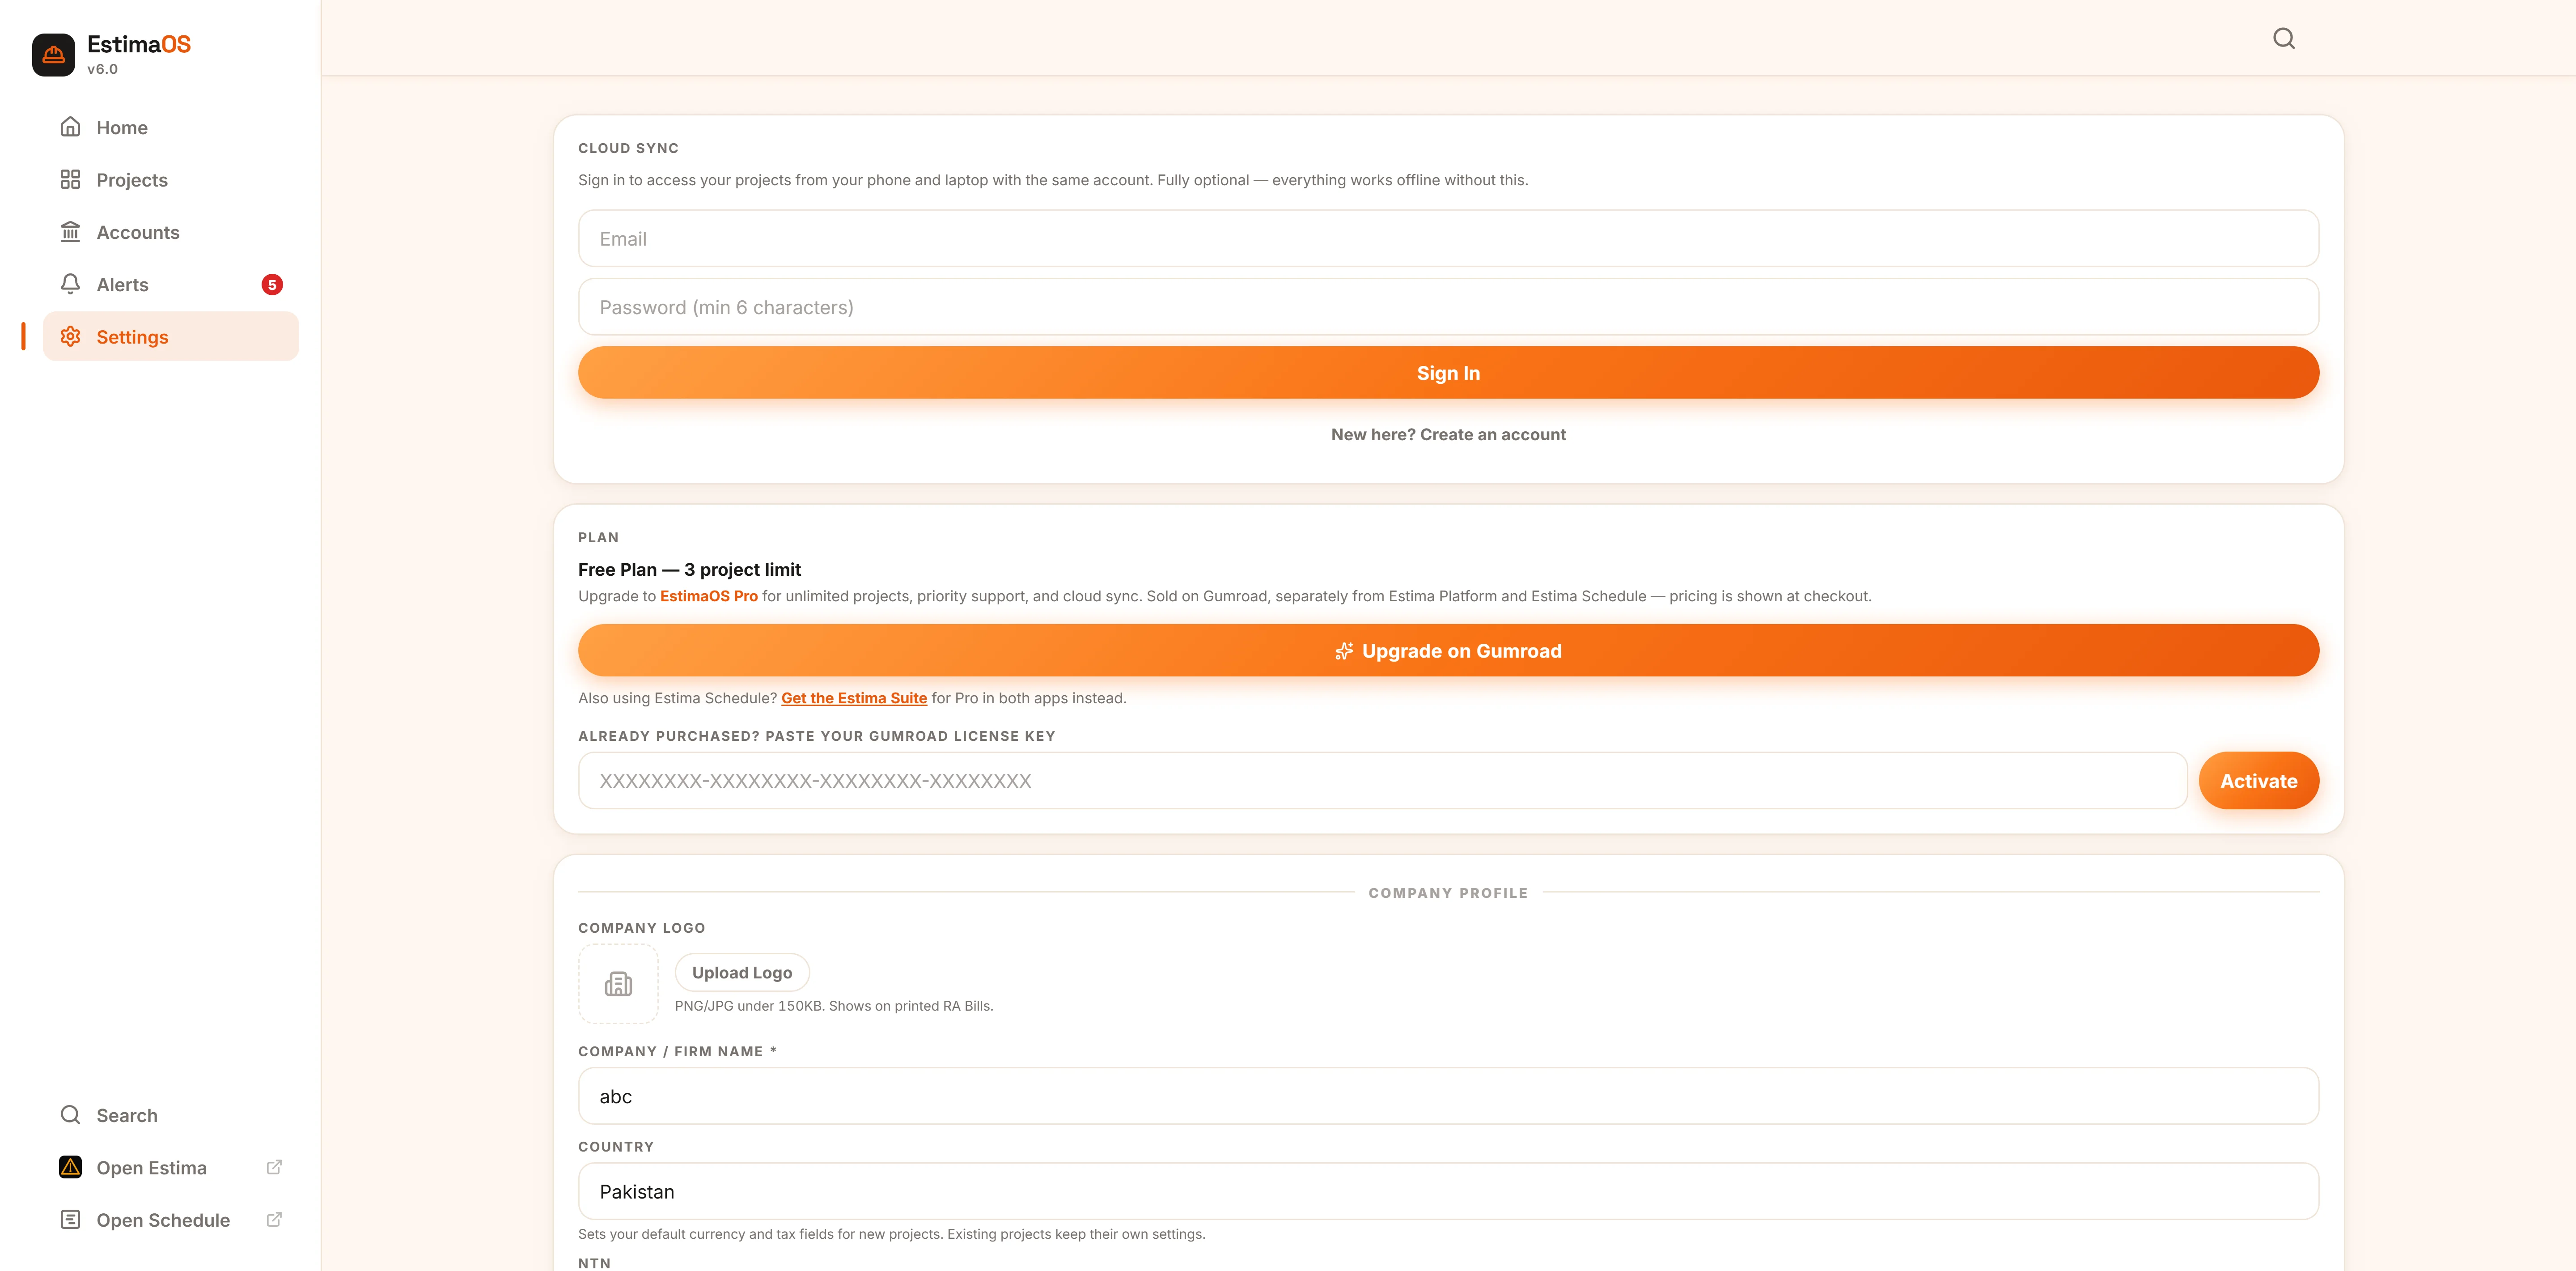The image size is (2576, 1271).
Task: Click the Open Schedule list icon
Action: click(x=70, y=1219)
